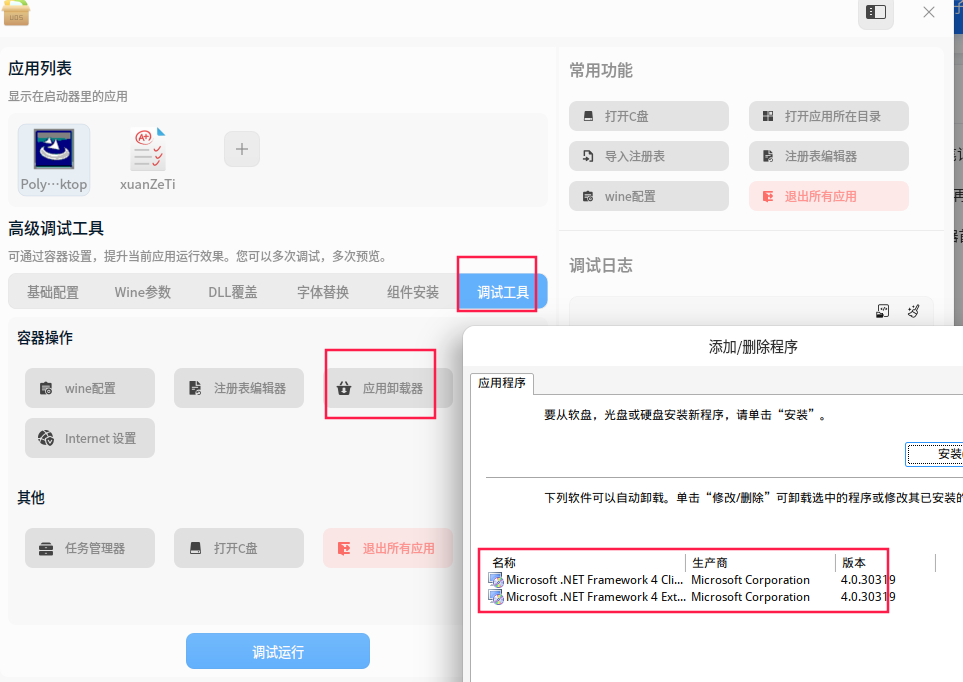Start 调试运行 blue button
963x682 pixels.
[x=278, y=651]
